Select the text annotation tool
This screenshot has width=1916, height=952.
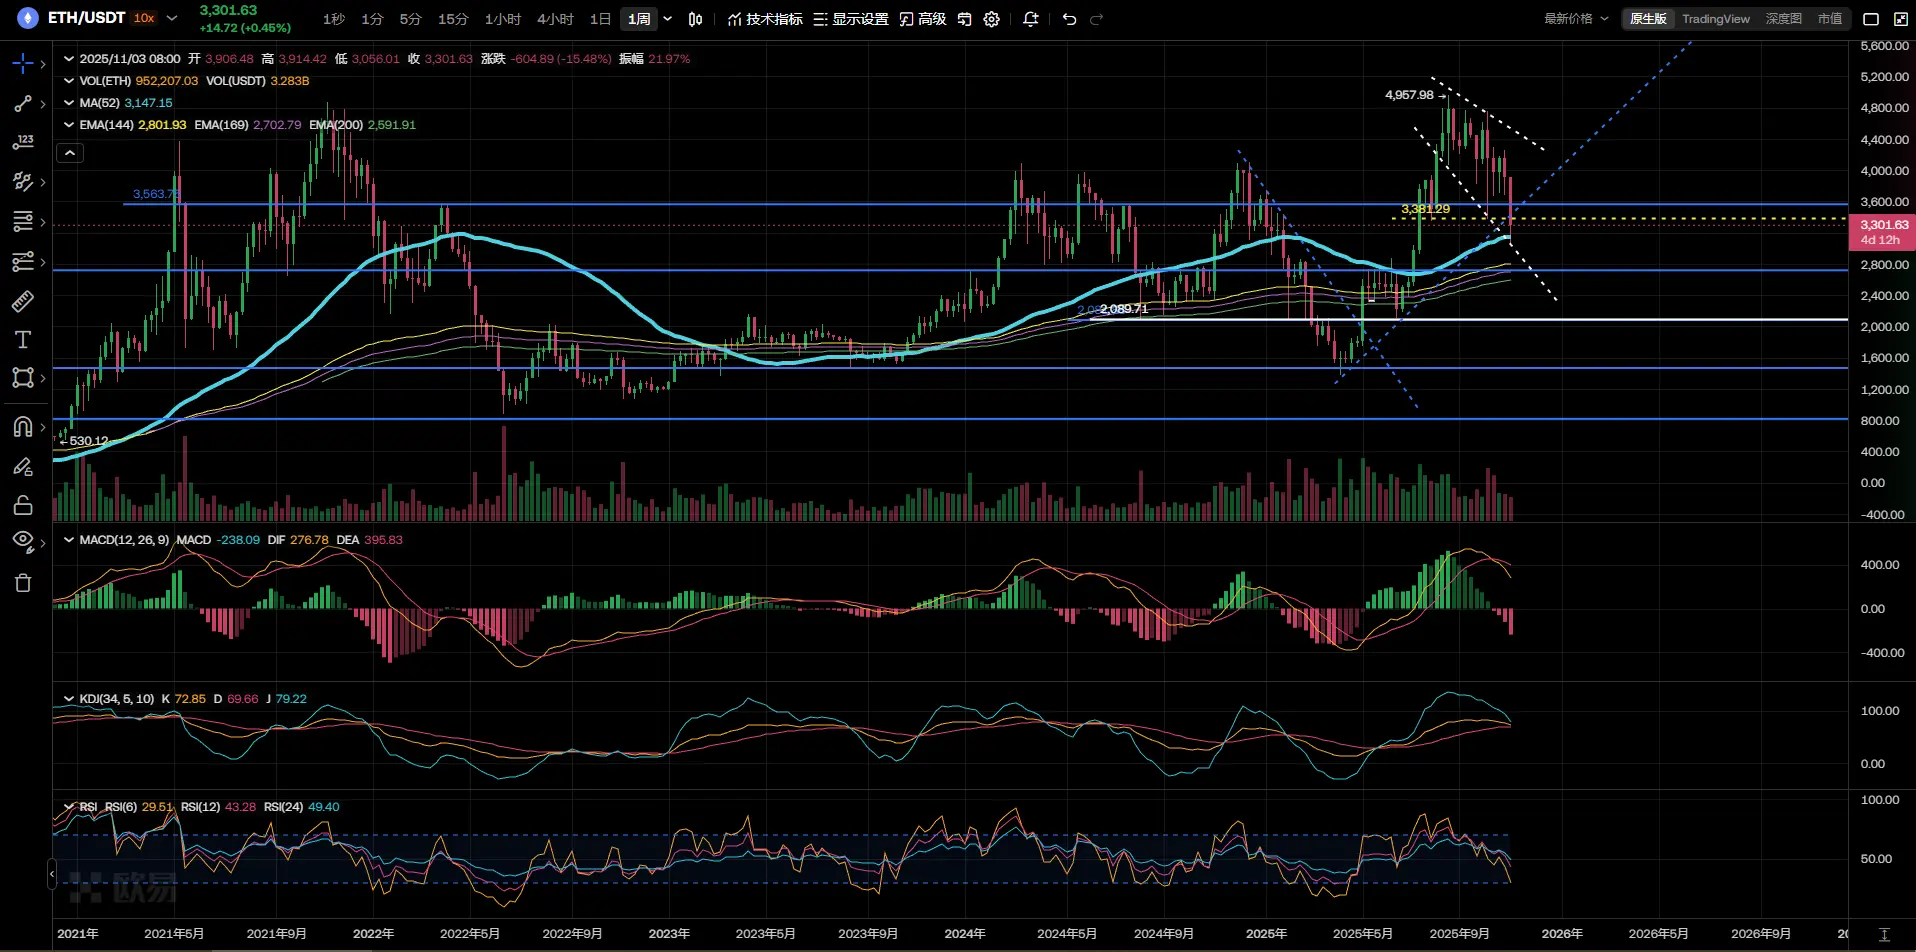pos(22,340)
